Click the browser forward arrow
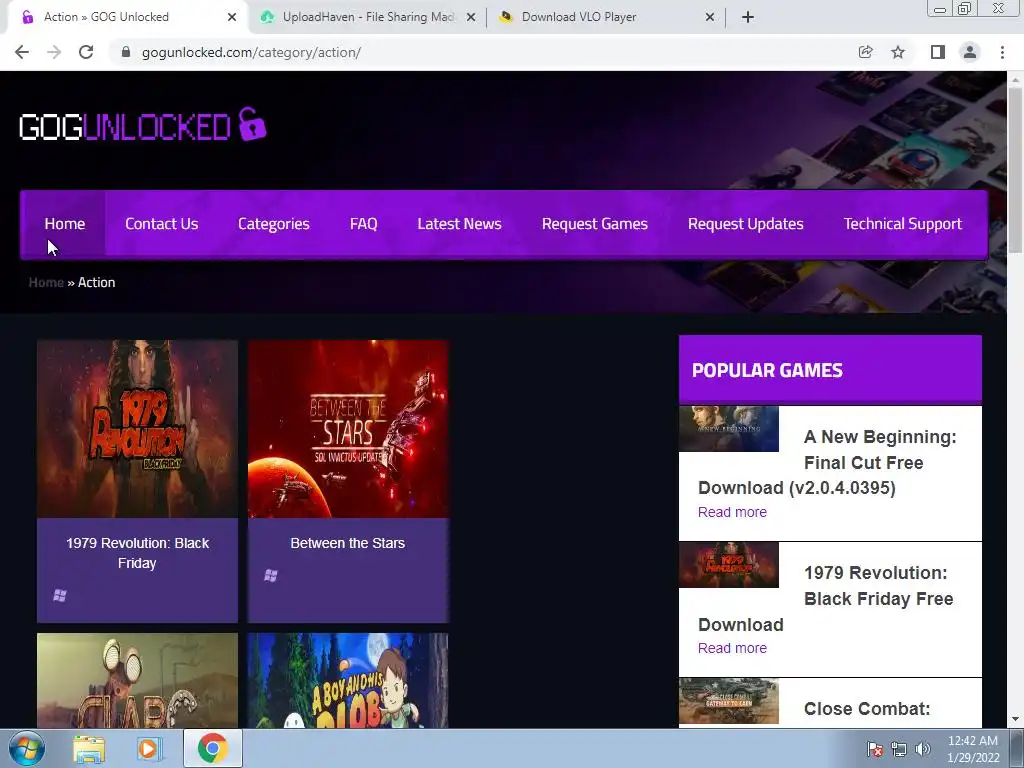1024x768 pixels. [54, 52]
